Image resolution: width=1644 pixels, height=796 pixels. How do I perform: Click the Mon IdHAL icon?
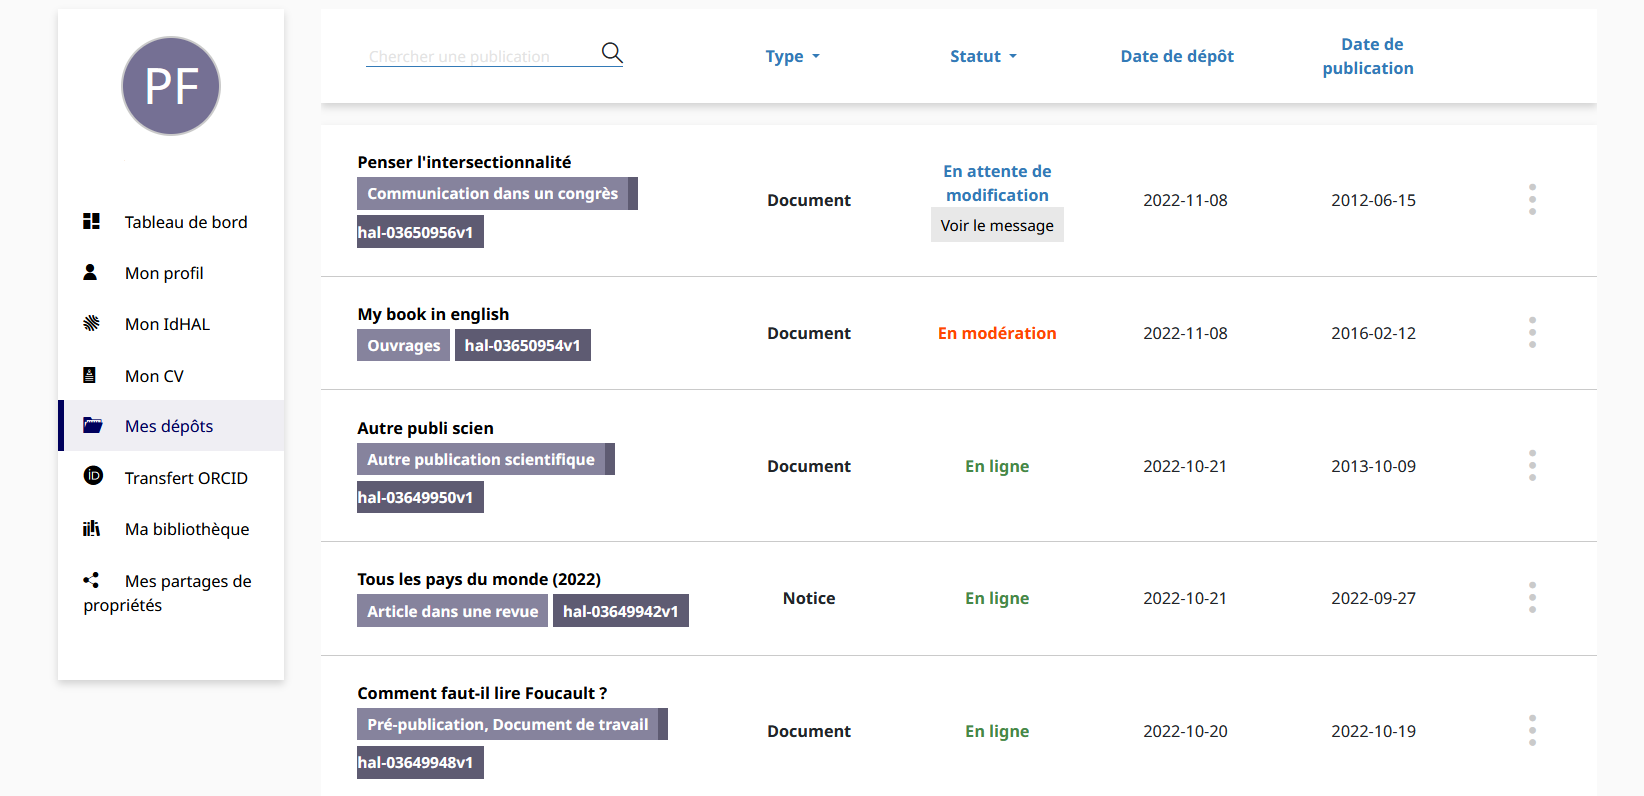point(91,323)
